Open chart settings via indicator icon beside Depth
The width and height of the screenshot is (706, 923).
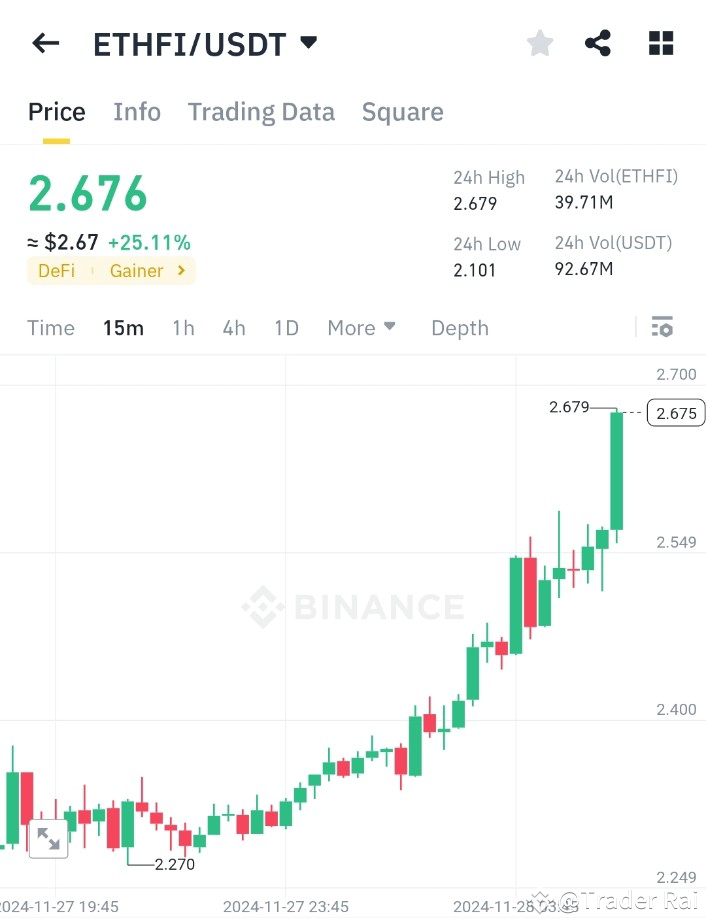(661, 327)
